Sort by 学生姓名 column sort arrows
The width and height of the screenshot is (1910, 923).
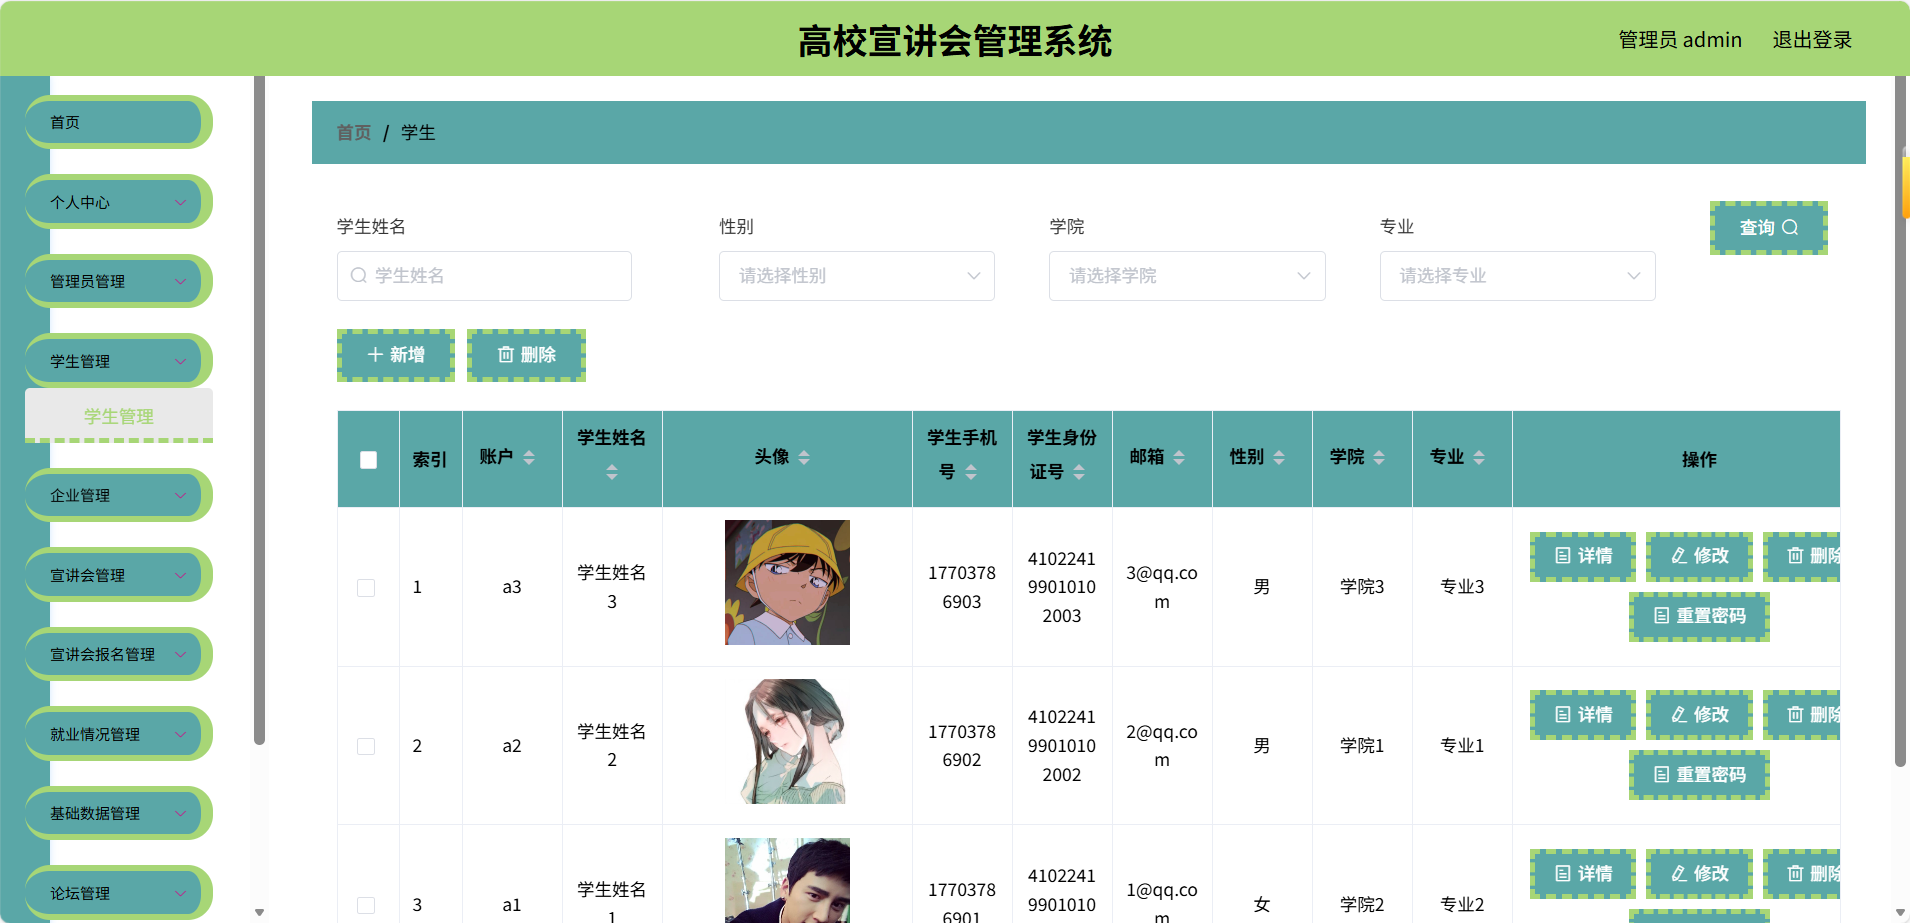[x=612, y=472]
